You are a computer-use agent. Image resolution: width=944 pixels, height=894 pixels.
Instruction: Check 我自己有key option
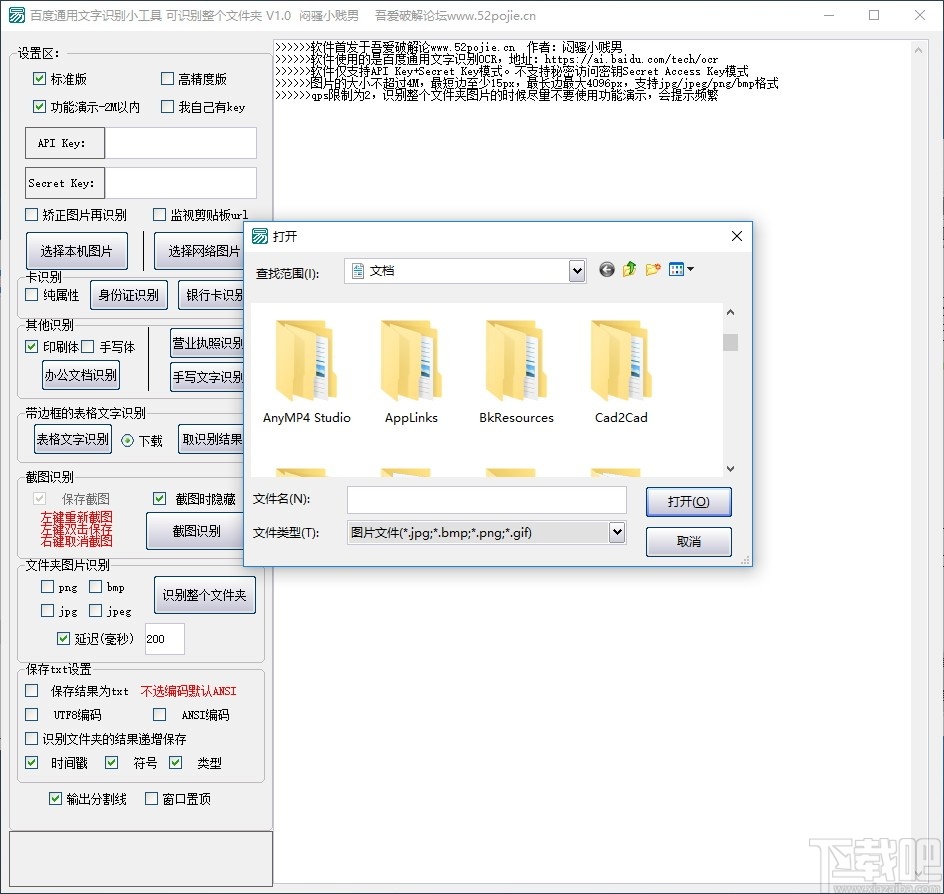(x=166, y=107)
